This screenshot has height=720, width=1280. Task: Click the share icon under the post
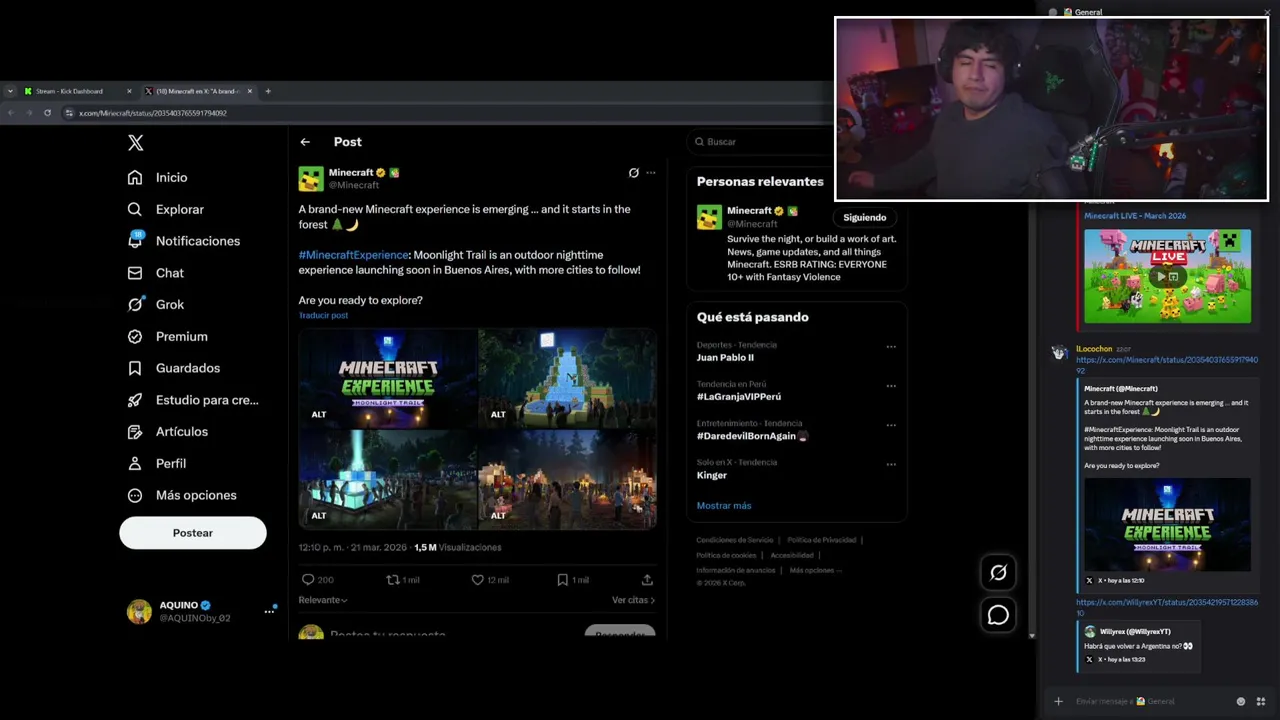(647, 579)
